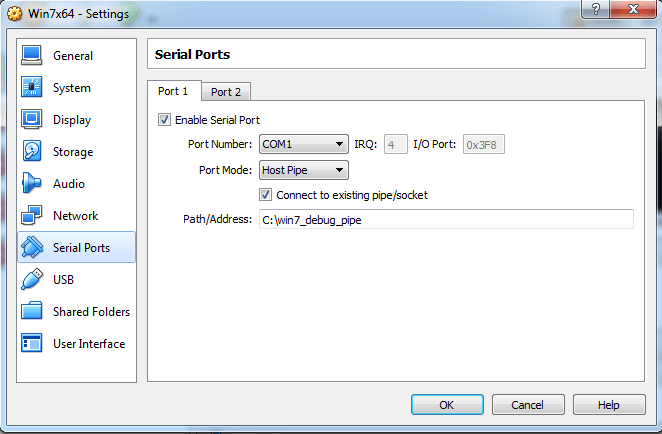Switch to the Port 2 tab
662x434 pixels.
225,92
